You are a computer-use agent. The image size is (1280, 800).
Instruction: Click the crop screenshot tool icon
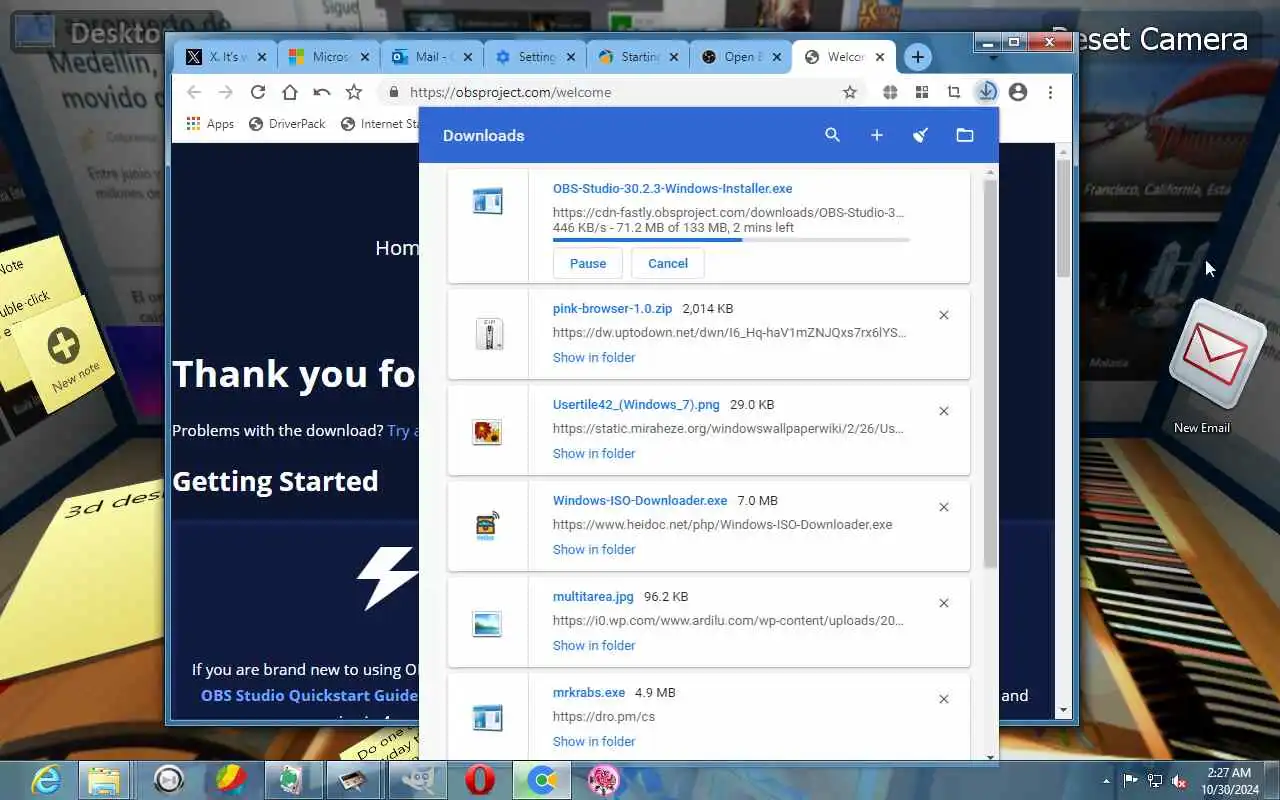point(954,92)
